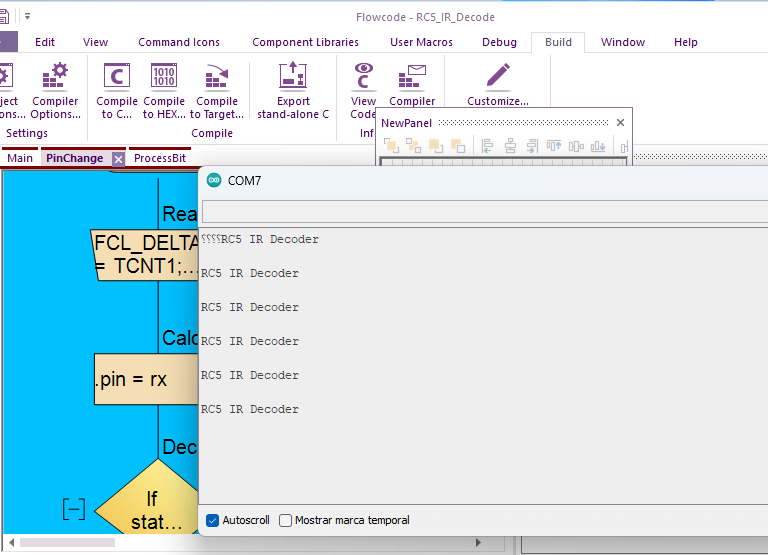Open Command Icons ribbon tab
This screenshot has height=555, width=768.
point(179,42)
